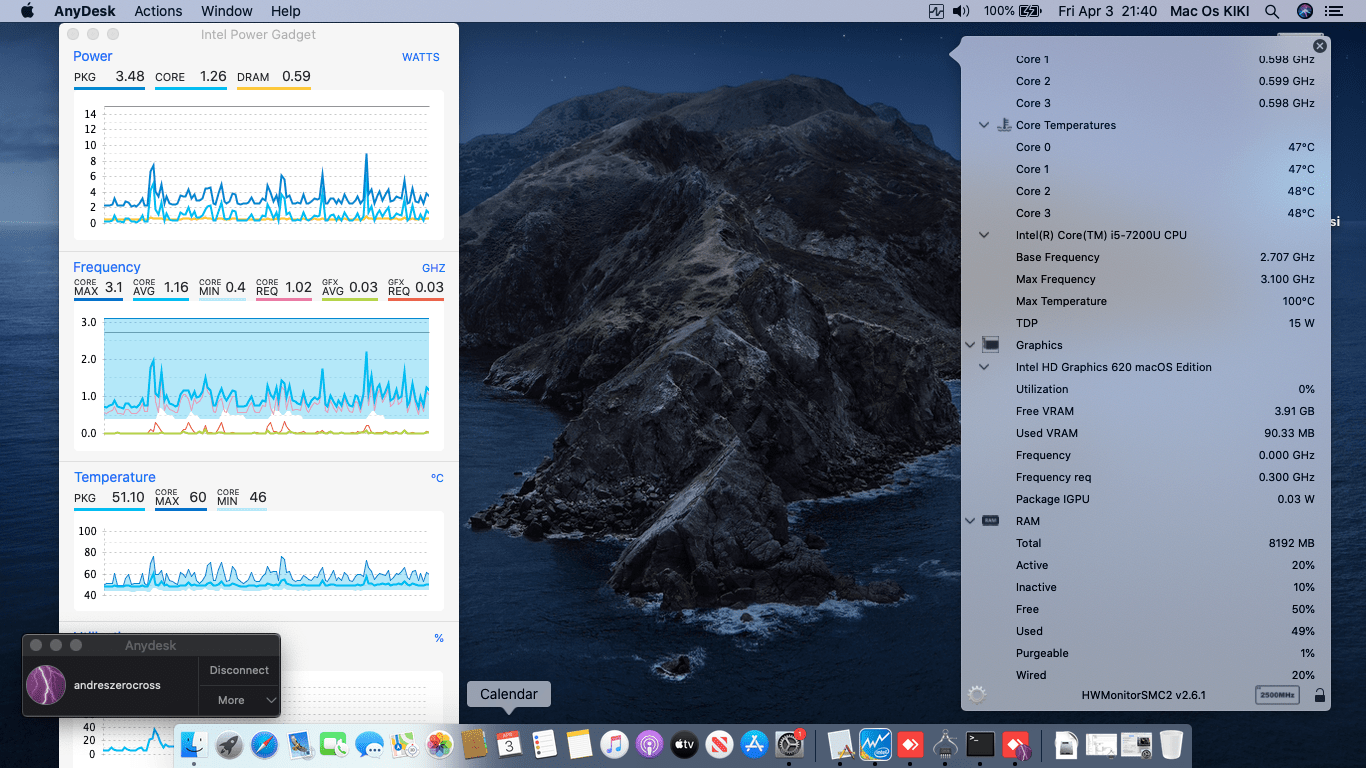The height and width of the screenshot is (768, 1366).
Task: Open Intel Power Gadget in the Dock
Action: [875, 745]
